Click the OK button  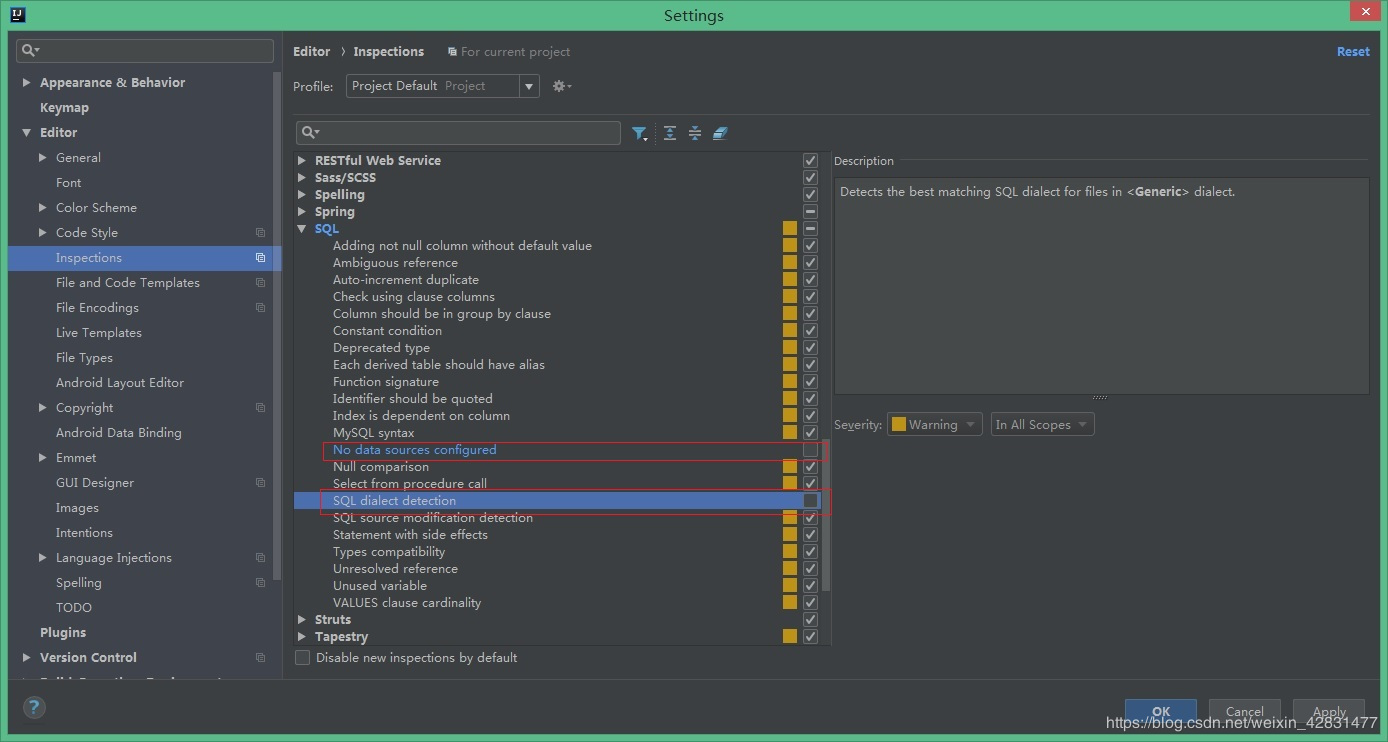pos(1161,711)
